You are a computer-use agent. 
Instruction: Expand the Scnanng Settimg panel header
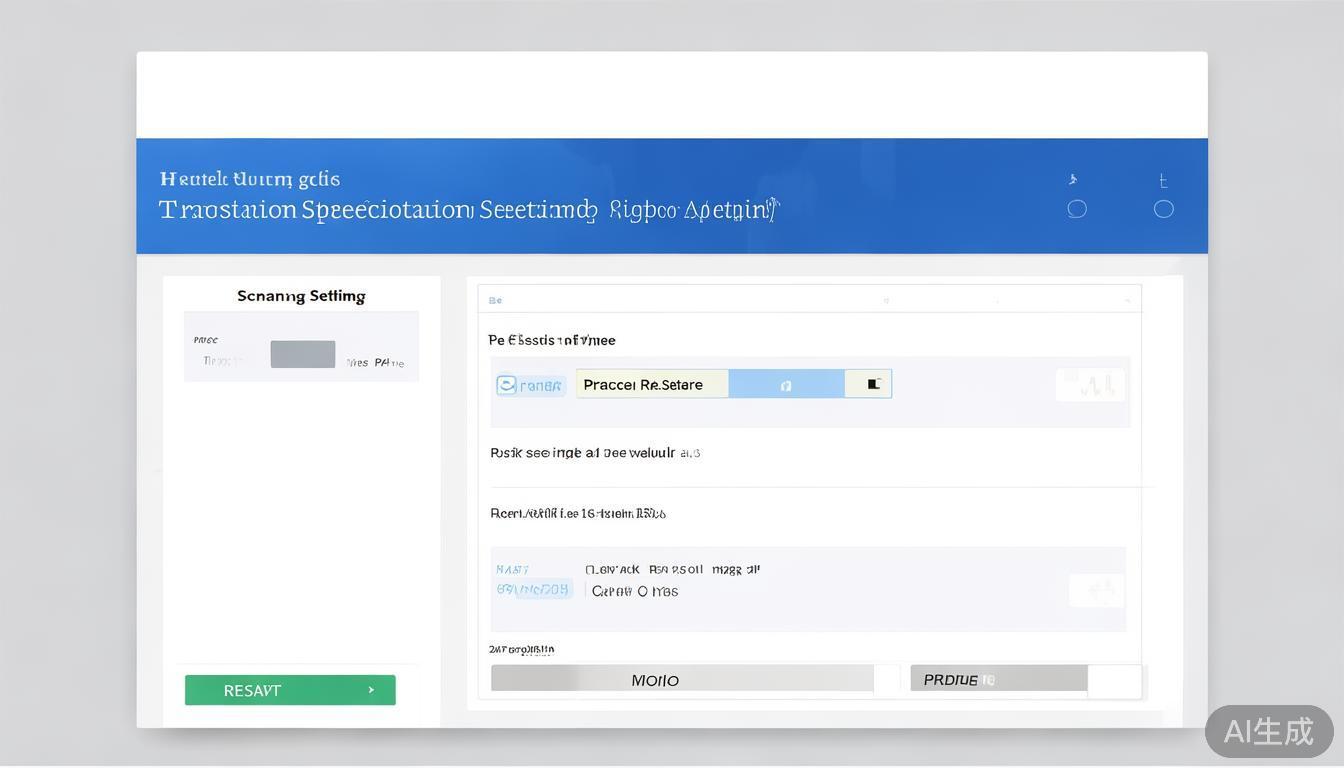pos(301,296)
